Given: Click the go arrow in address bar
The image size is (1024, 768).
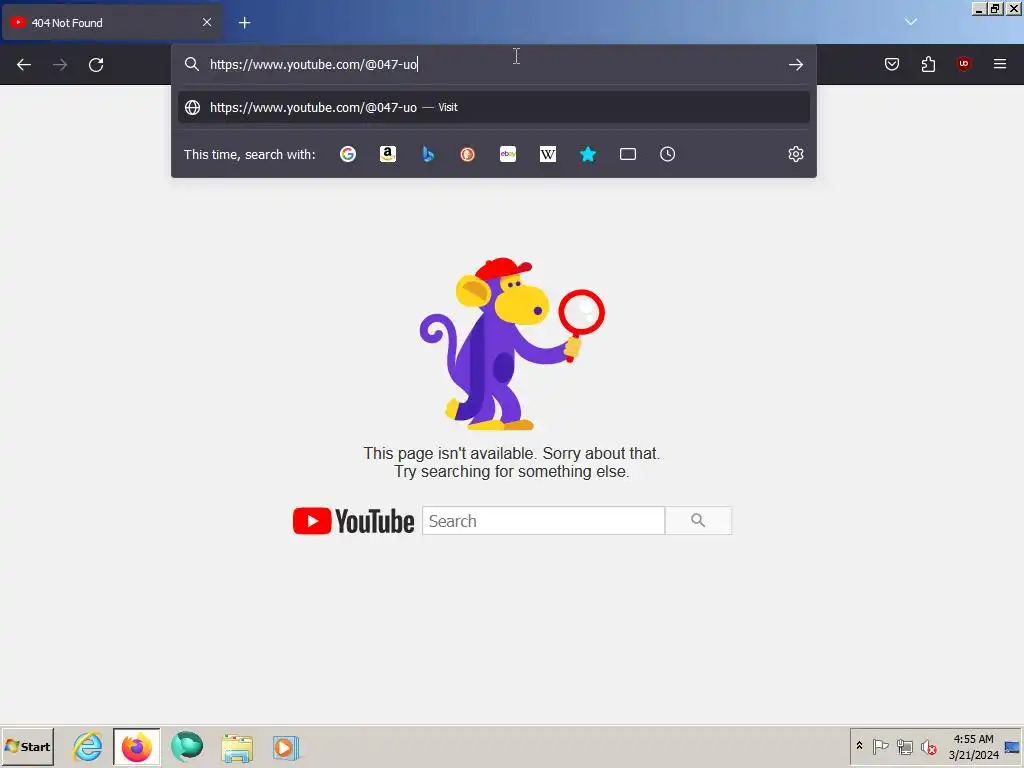Looking at the screenshot, I should coord(795,65).
